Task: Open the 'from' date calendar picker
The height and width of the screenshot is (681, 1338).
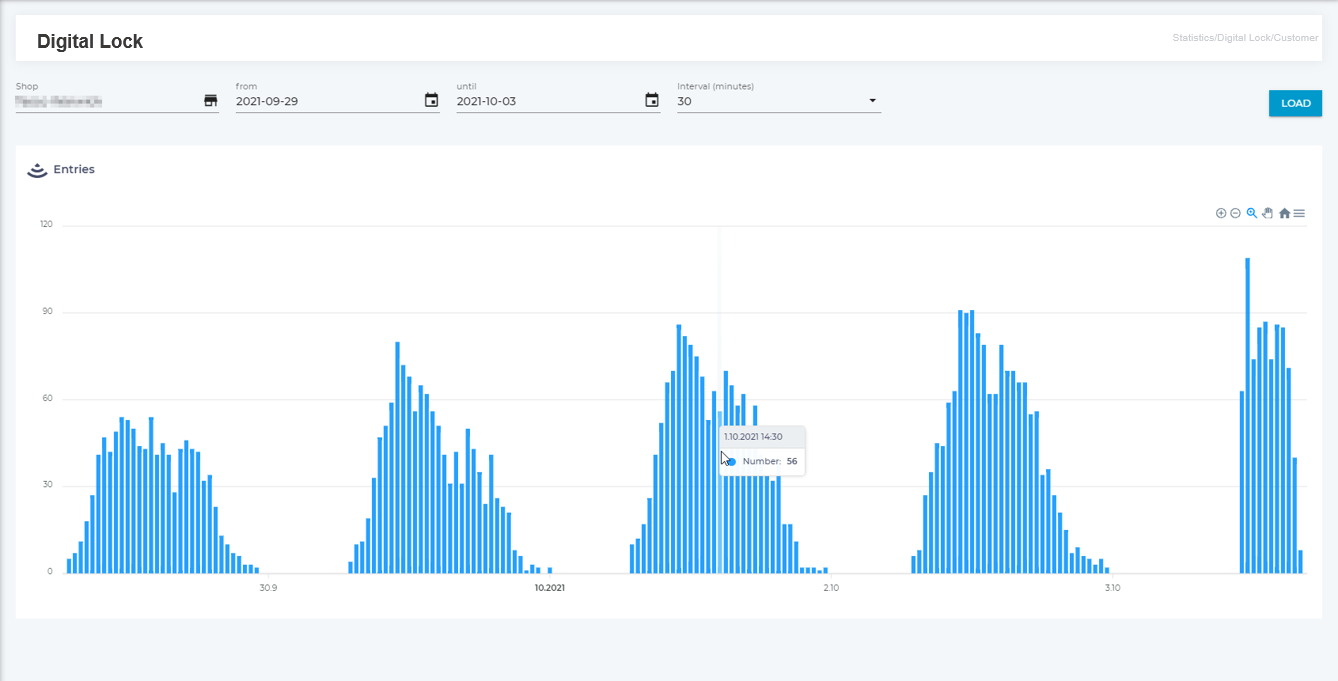Action: pyautogui.click(x=431, y=101)
